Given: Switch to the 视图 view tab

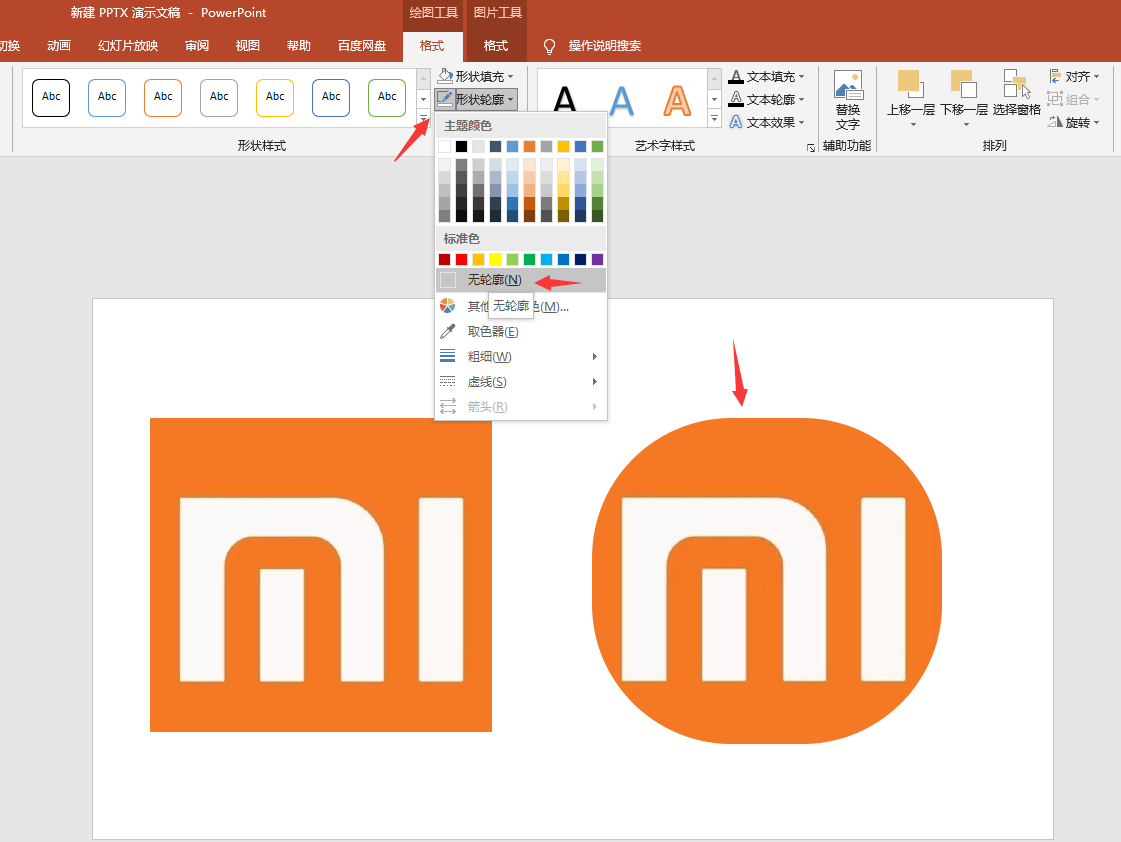Looking at the screenshot, I should (247, 46).
